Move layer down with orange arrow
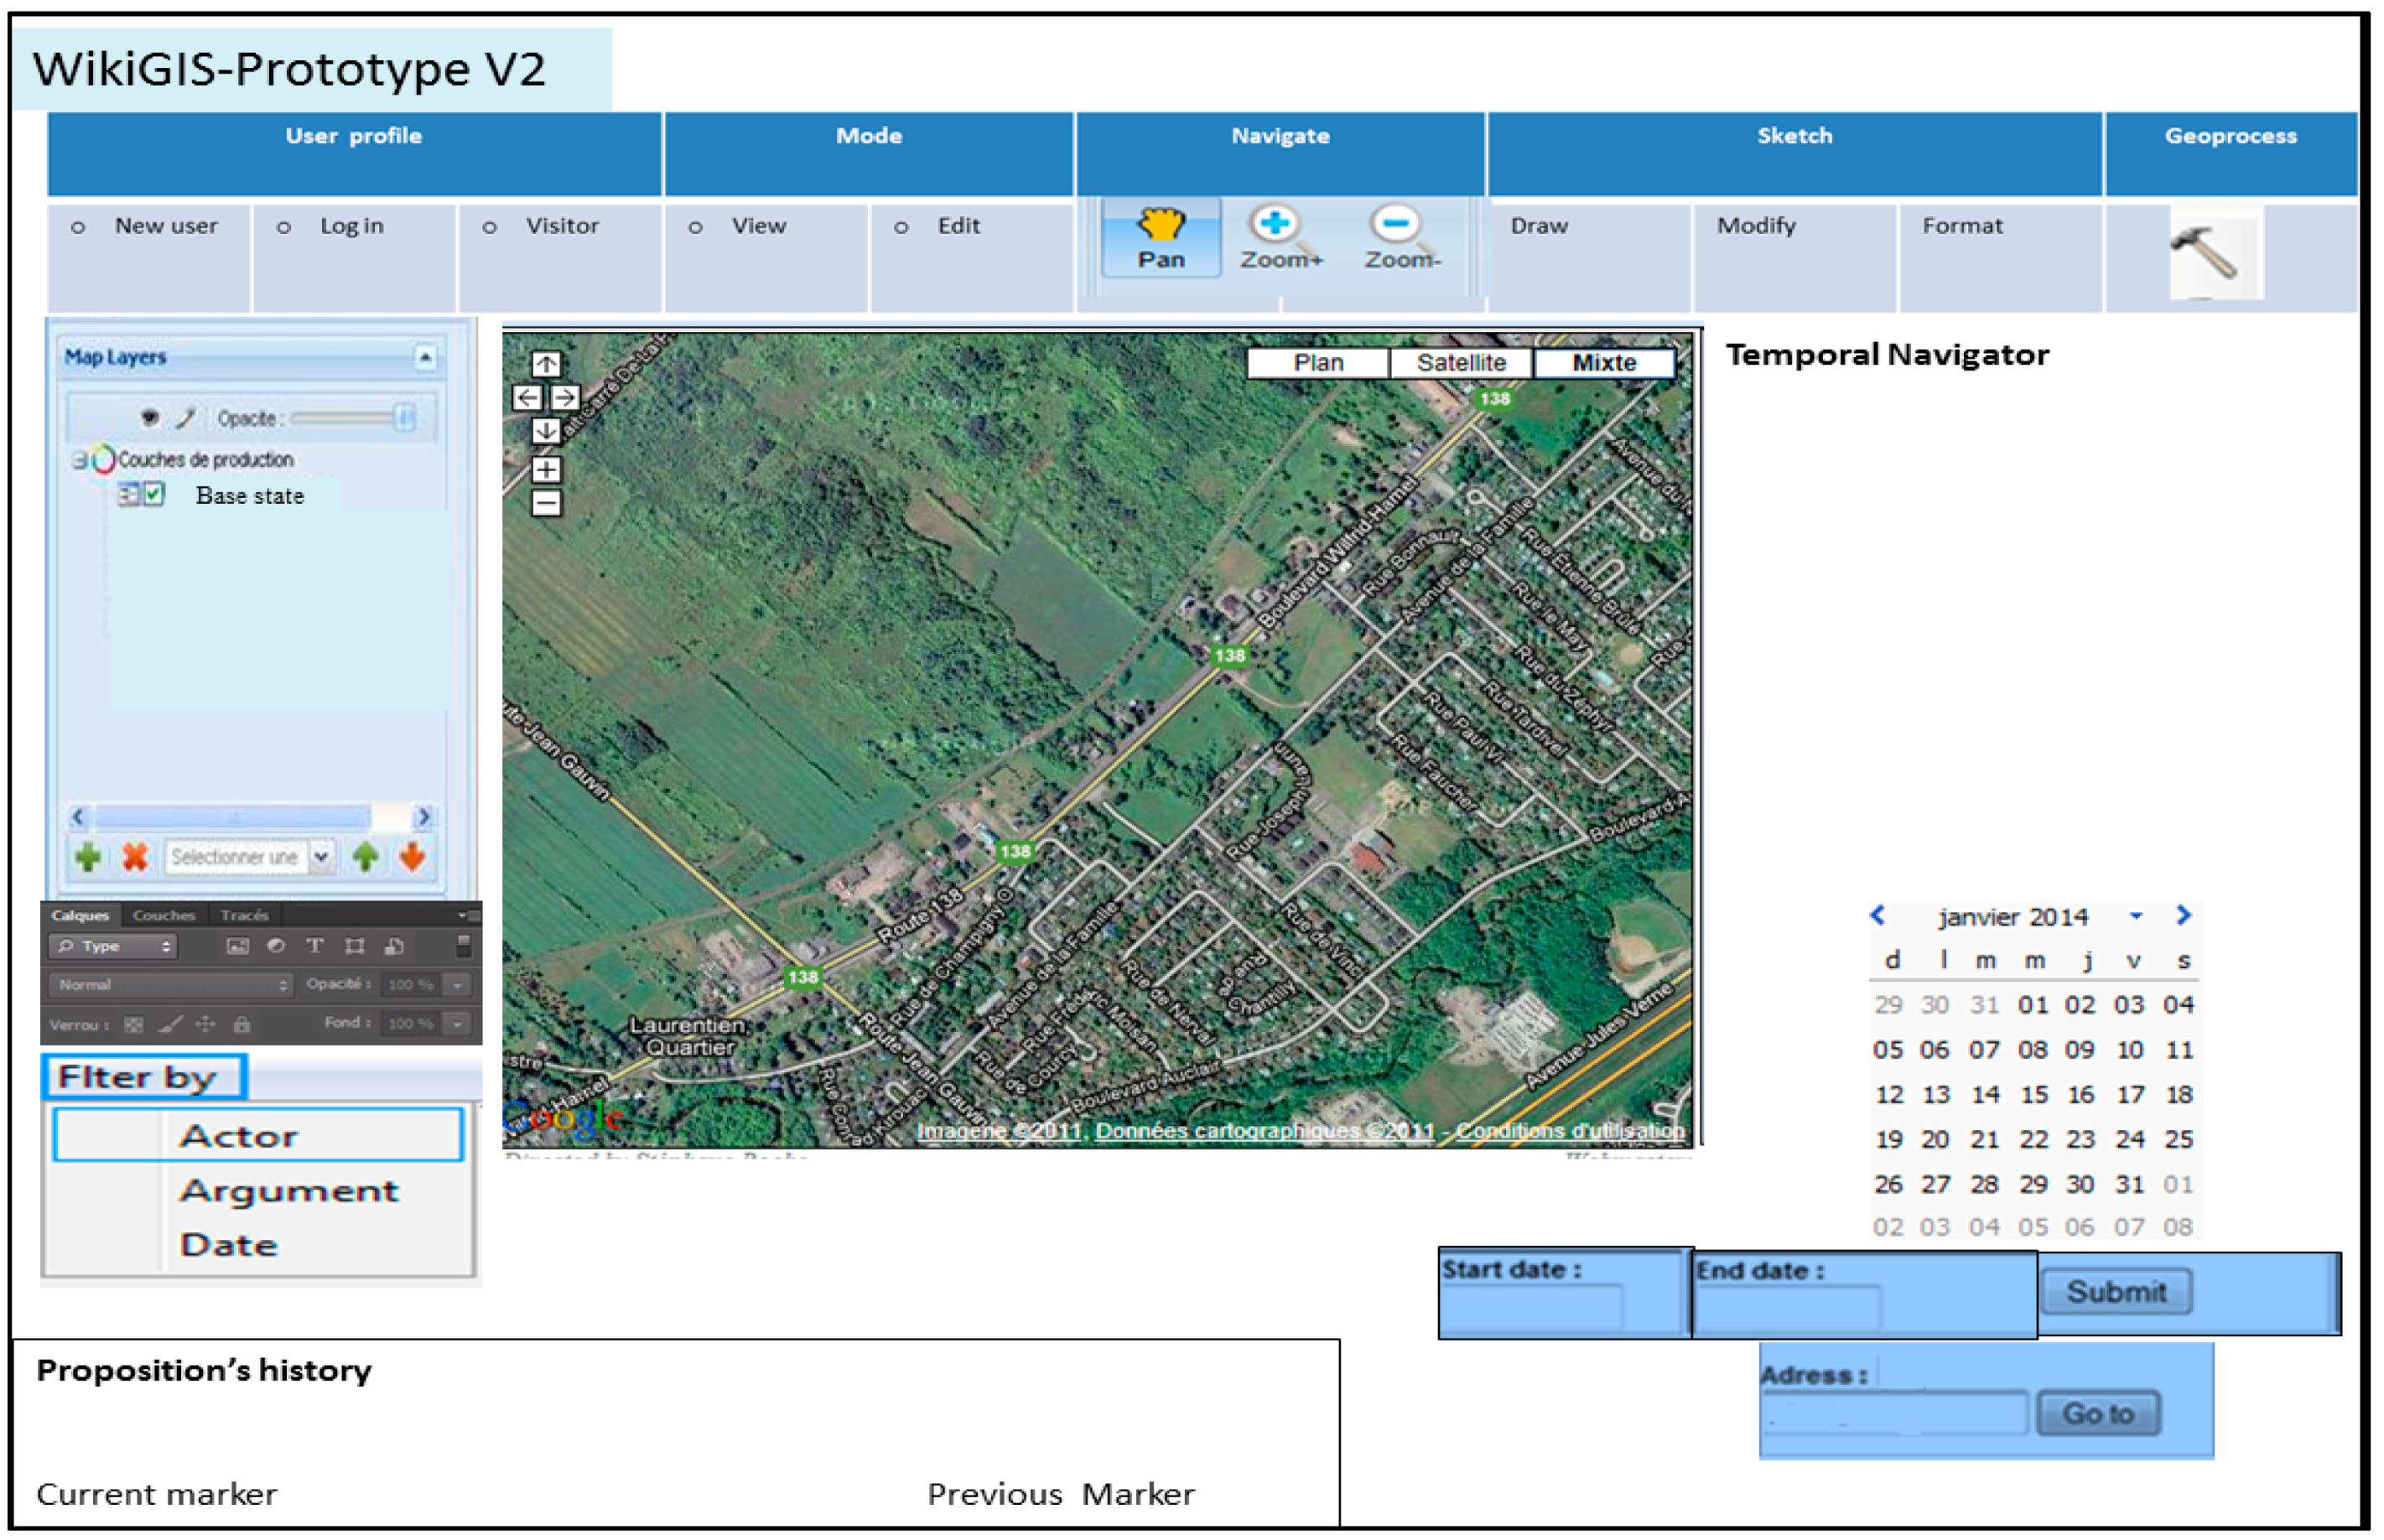The height and width of the screenshot is (1540, 2384). tap(412, 857)
